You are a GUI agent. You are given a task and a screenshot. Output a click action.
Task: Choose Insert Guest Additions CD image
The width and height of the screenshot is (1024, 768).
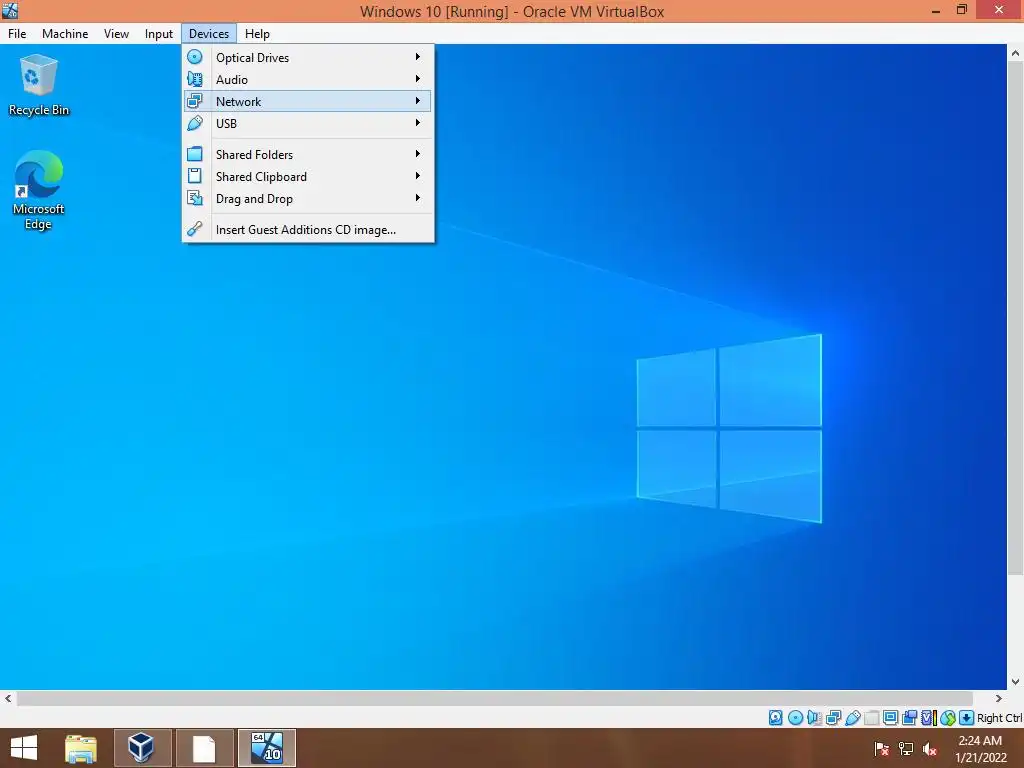307,230
